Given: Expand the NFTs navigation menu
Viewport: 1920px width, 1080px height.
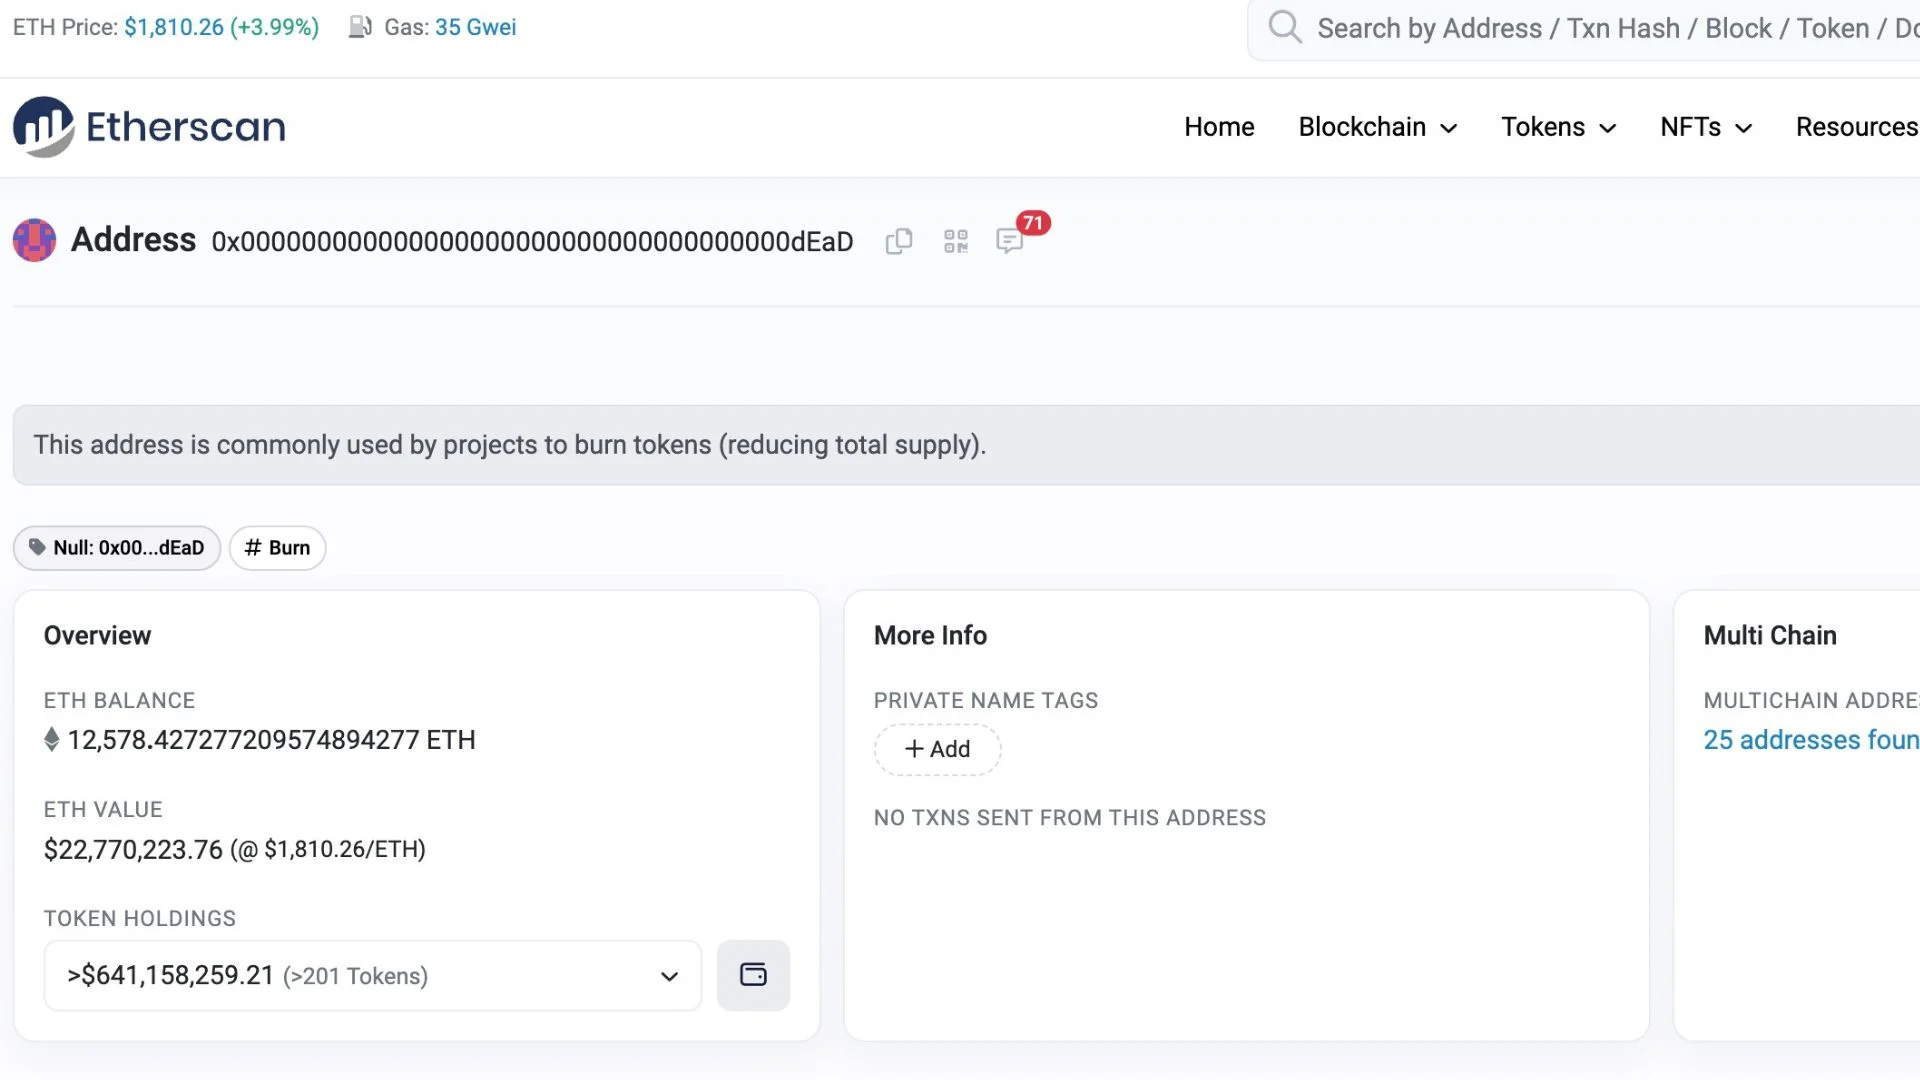Looking at the screenshot, I should pos(1705,127).
